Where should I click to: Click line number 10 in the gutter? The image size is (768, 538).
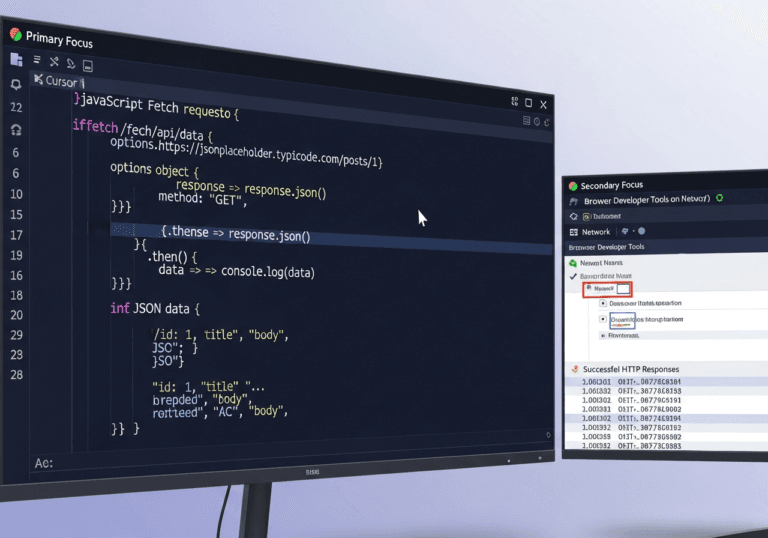tap(16, 195)
